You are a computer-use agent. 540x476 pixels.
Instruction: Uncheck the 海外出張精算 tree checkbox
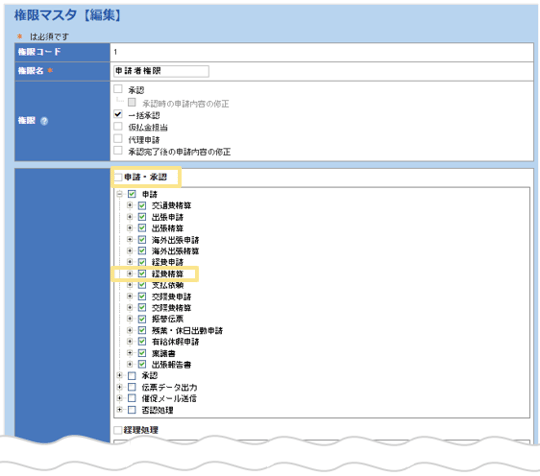pos(142,251)
